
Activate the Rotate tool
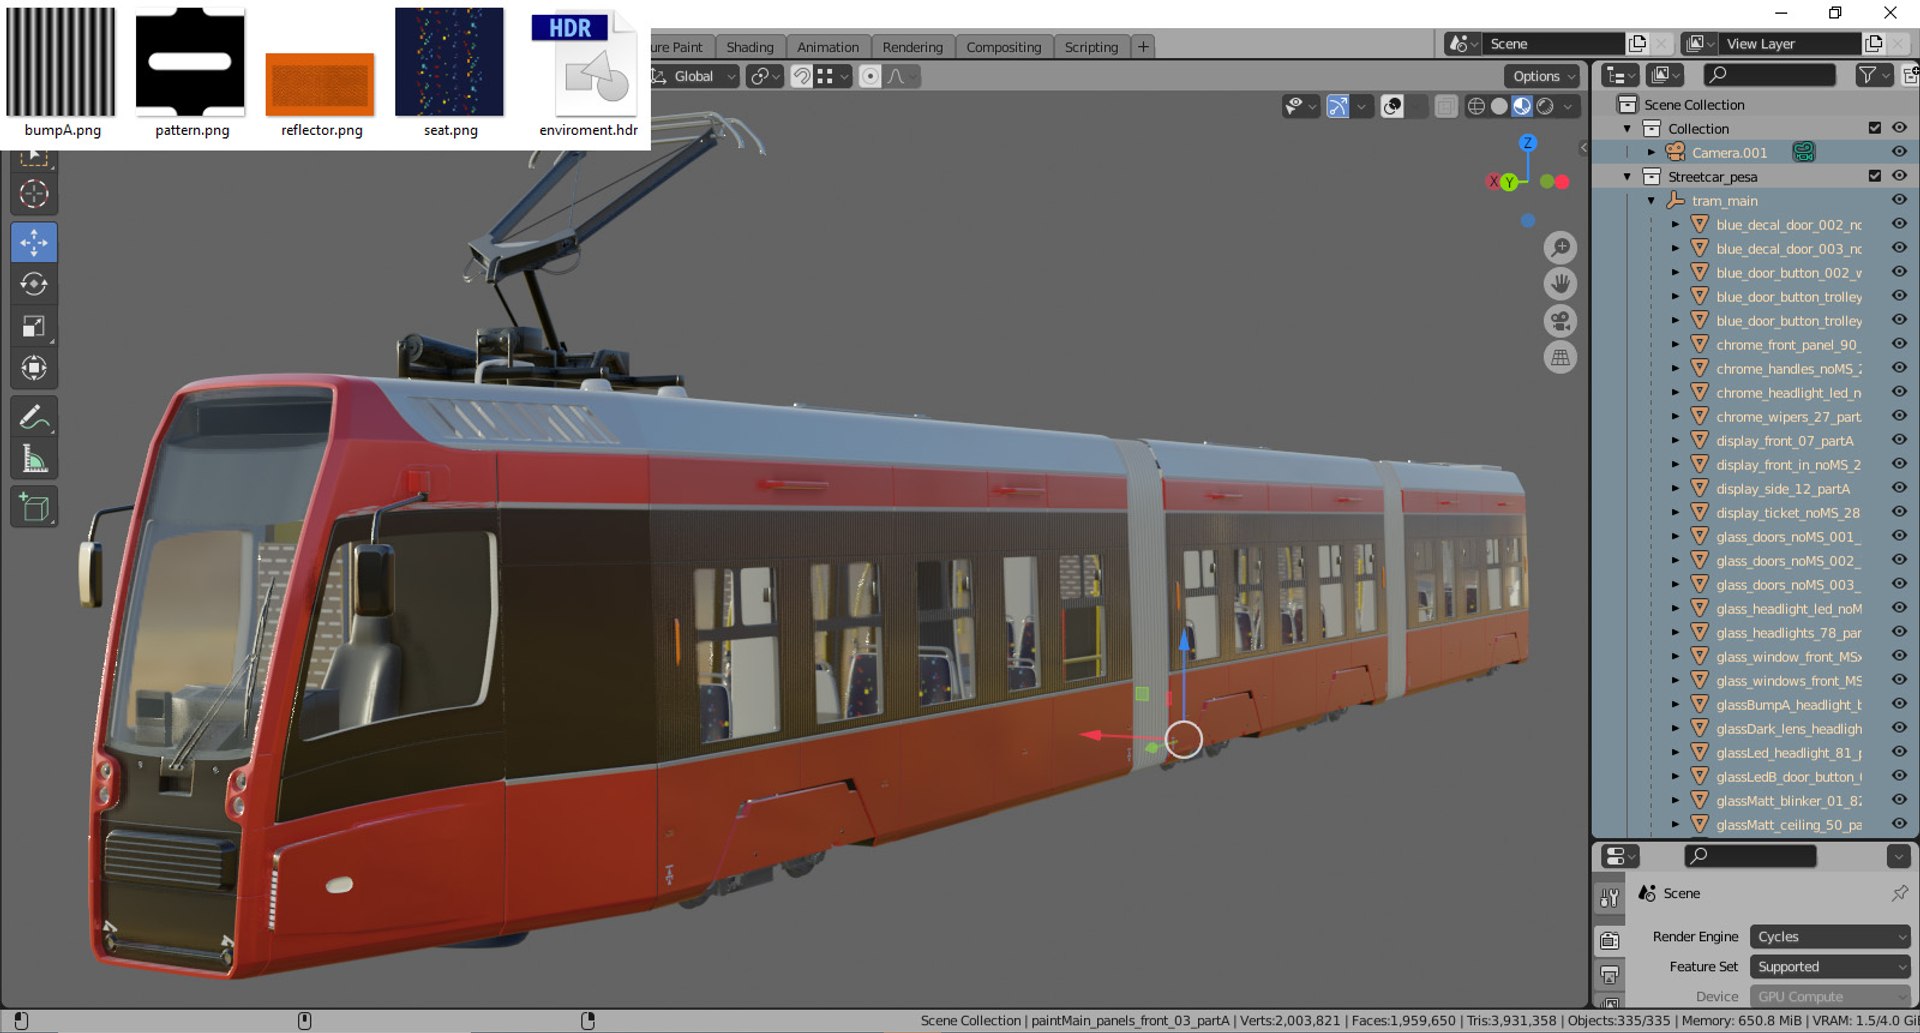click(34, 284)
